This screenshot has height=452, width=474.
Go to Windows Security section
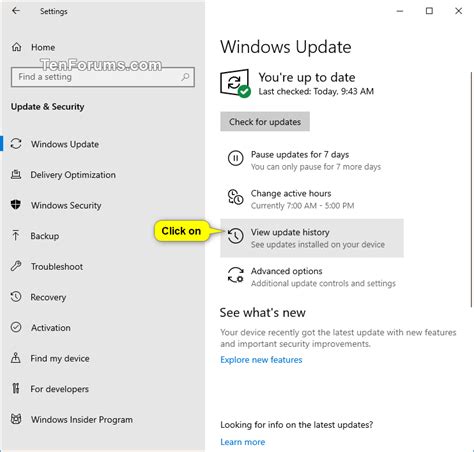66,205
